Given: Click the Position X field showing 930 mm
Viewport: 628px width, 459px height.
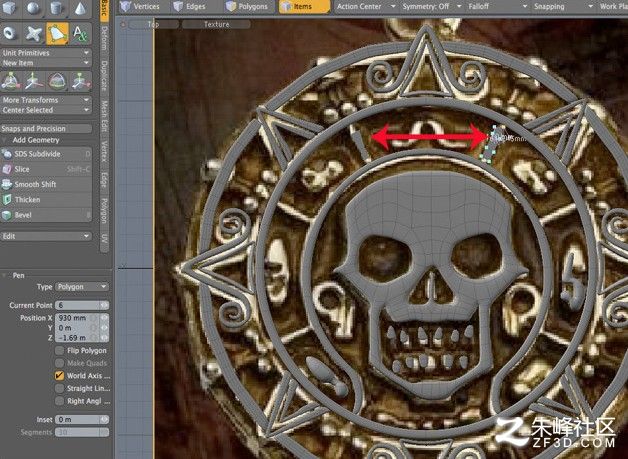Looking at the screenshot, I should [82, 318].
